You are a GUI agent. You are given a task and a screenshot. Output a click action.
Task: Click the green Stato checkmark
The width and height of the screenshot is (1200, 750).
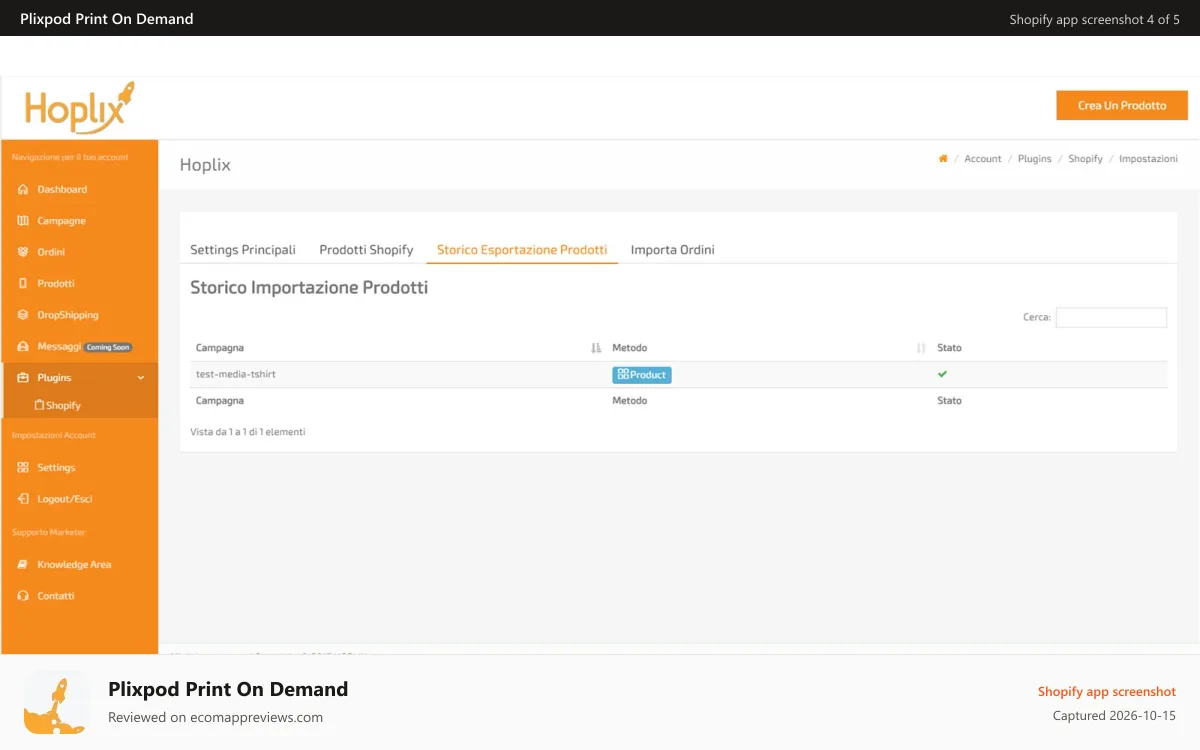coord(942,374)
